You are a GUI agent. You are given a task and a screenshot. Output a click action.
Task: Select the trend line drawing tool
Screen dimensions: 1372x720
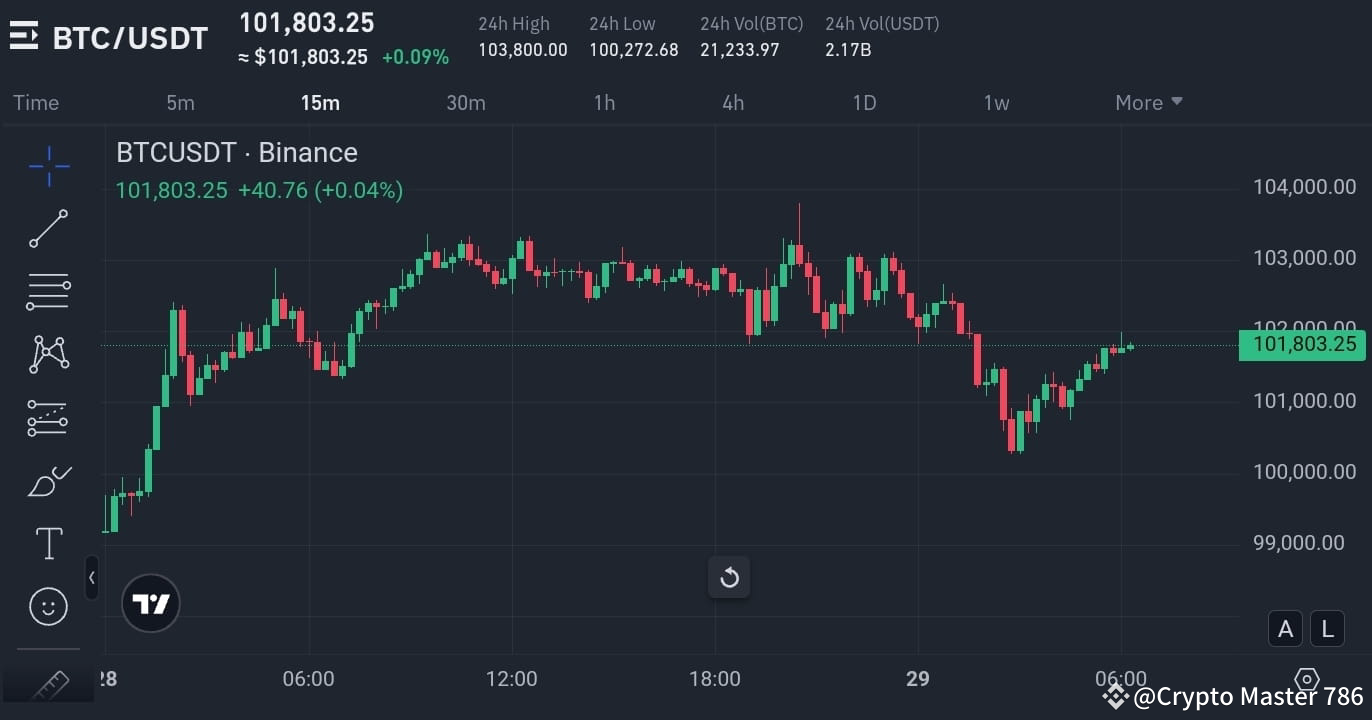pyautogui.click(x=47, y=228)
